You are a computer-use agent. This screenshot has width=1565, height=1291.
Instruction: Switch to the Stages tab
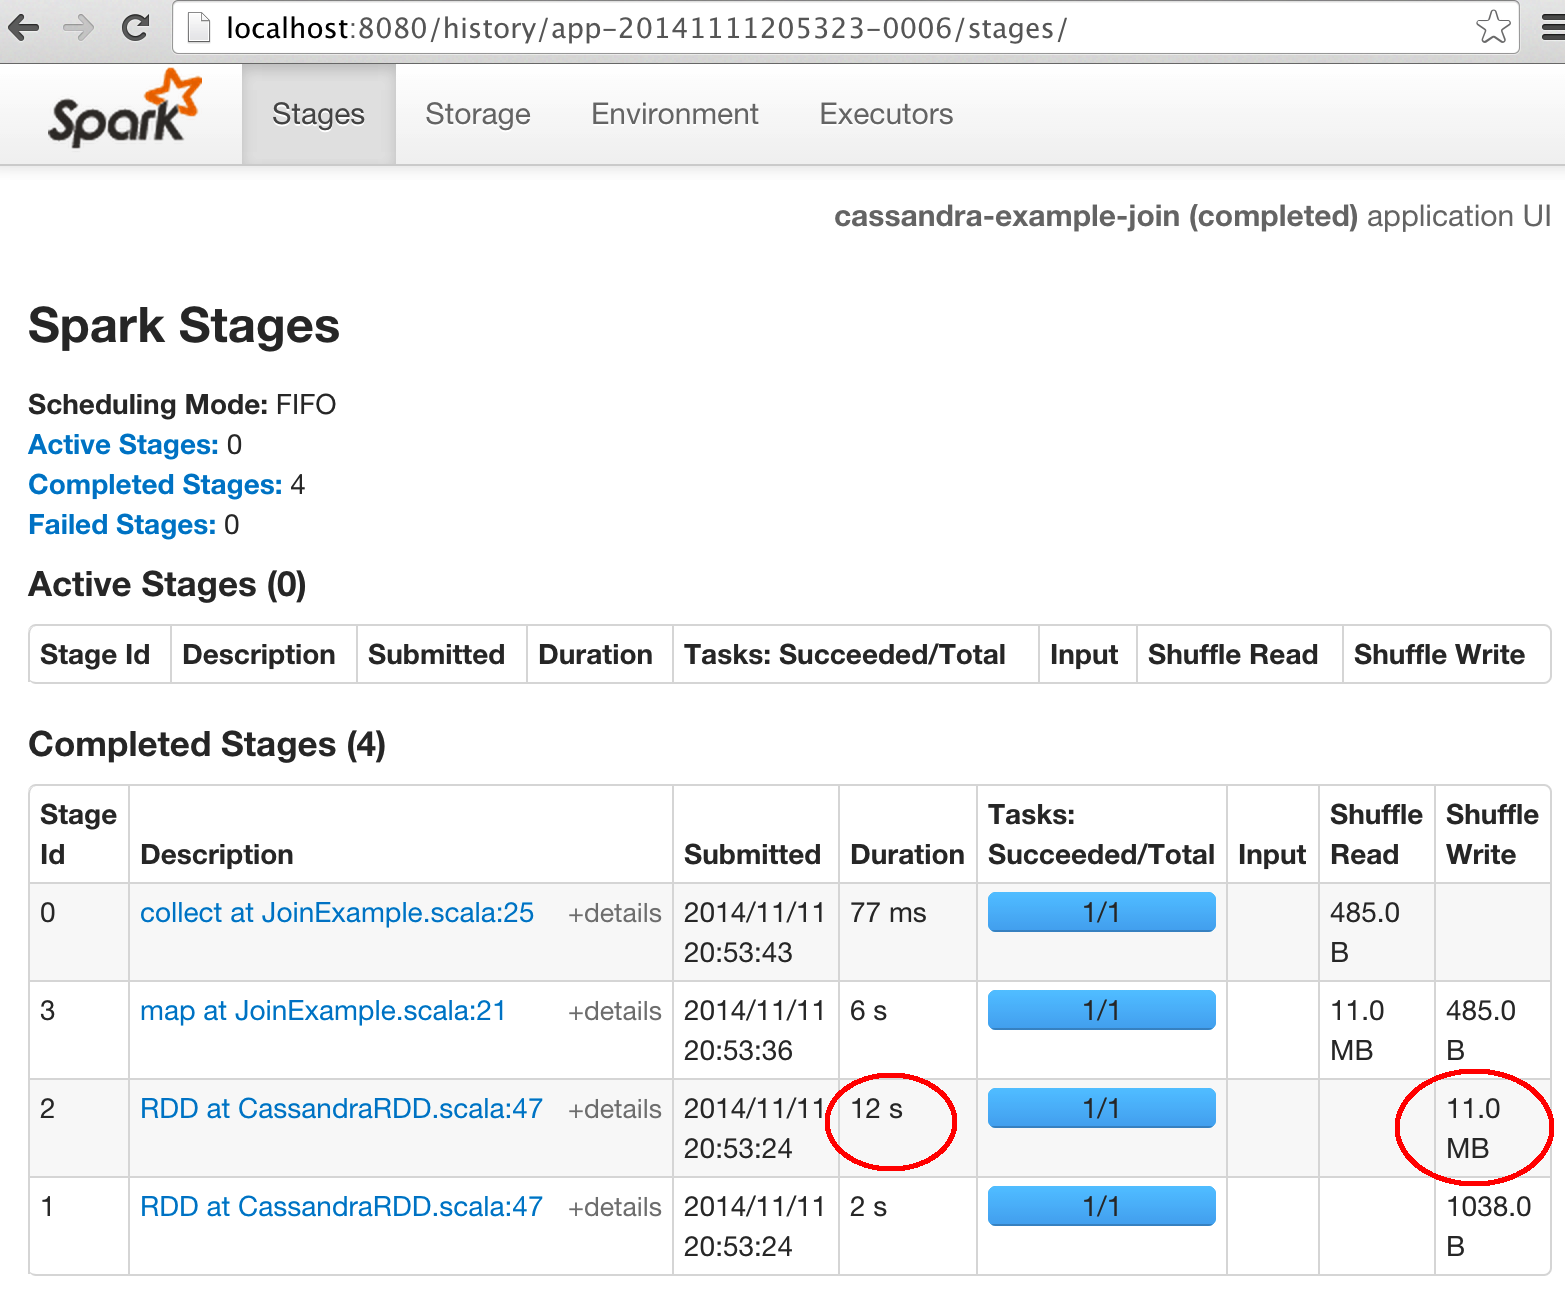click(318, 114)
